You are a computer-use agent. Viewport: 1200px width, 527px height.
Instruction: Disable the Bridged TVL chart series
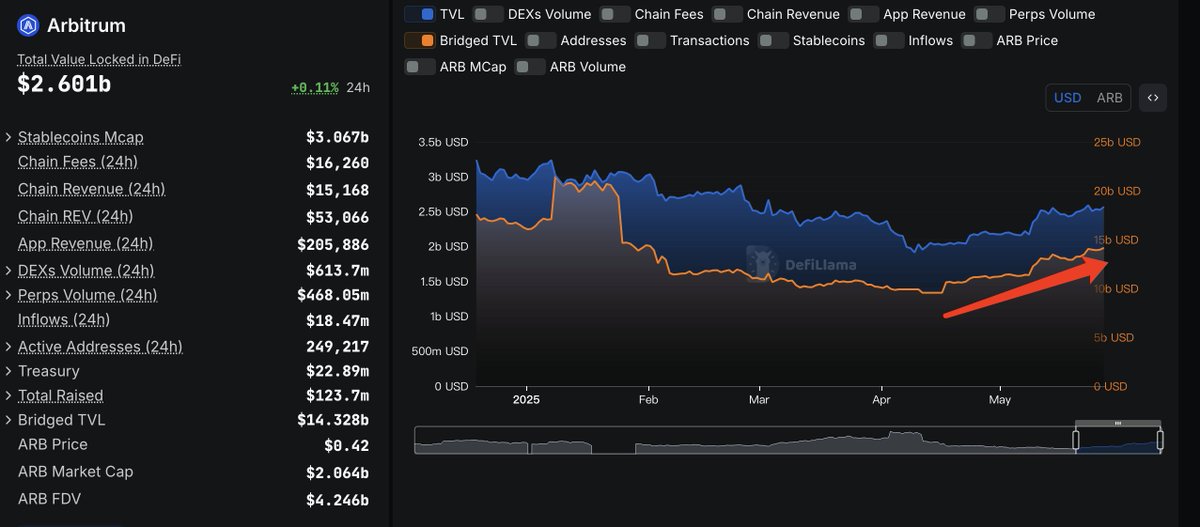tap(419, 41)
